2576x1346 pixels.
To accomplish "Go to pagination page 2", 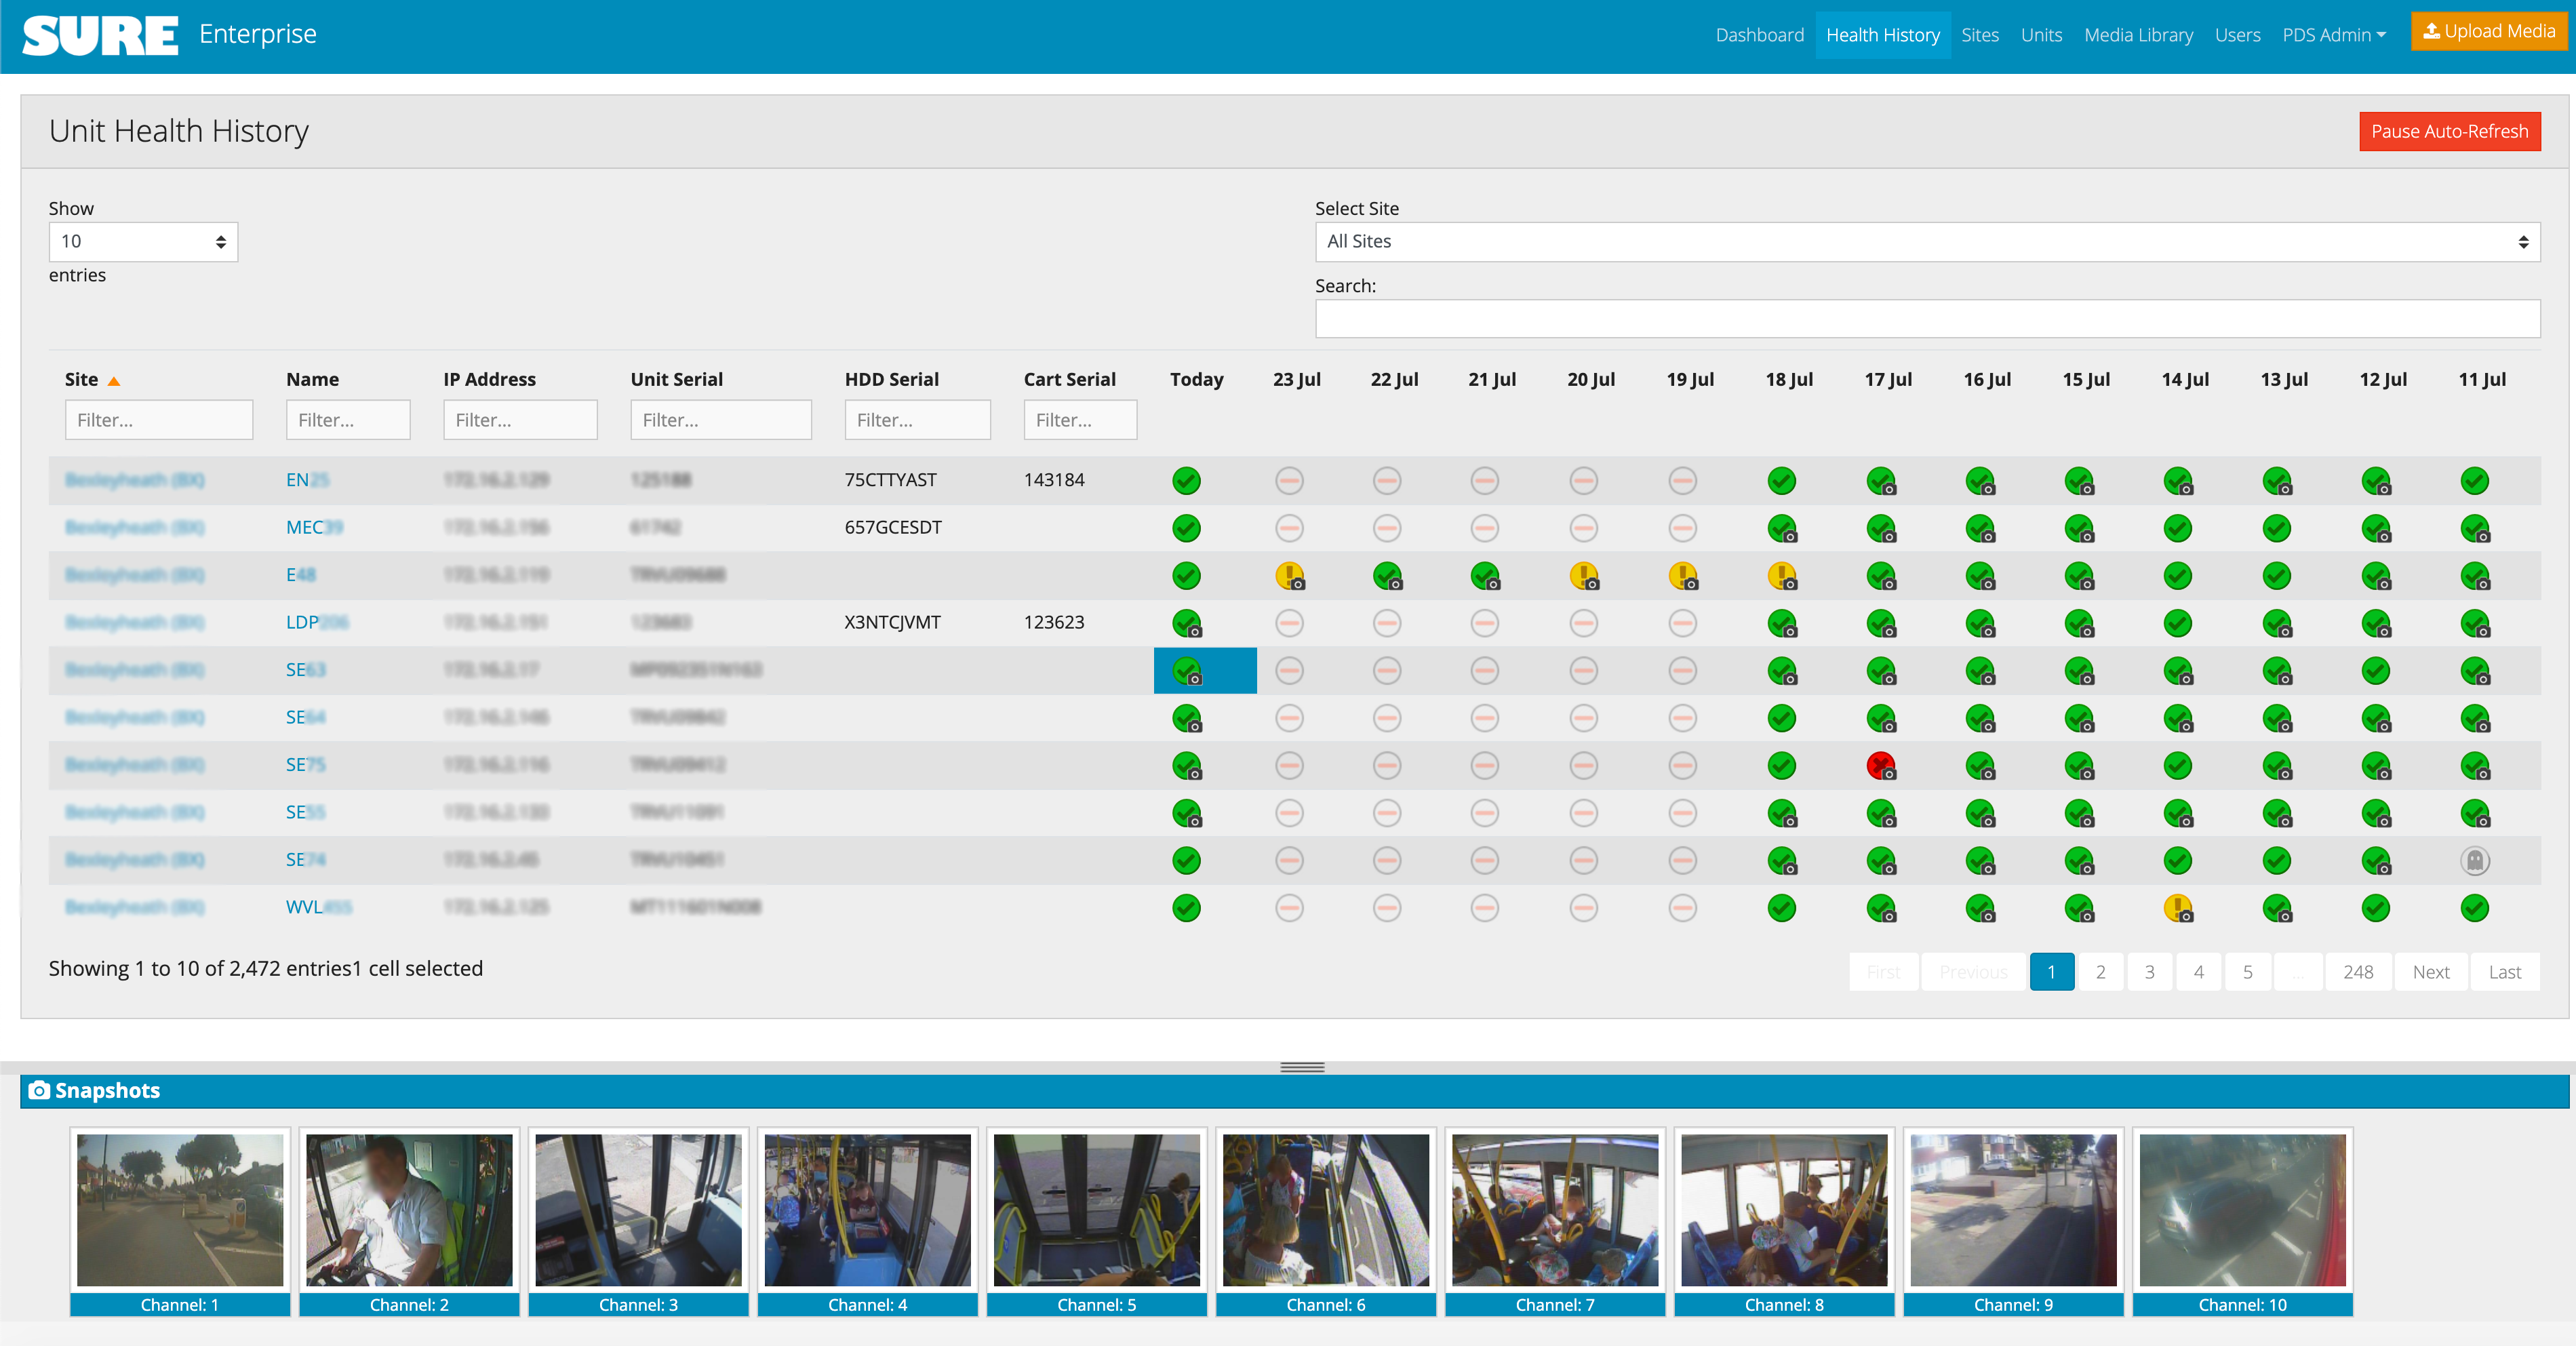I will point(2100,971).
